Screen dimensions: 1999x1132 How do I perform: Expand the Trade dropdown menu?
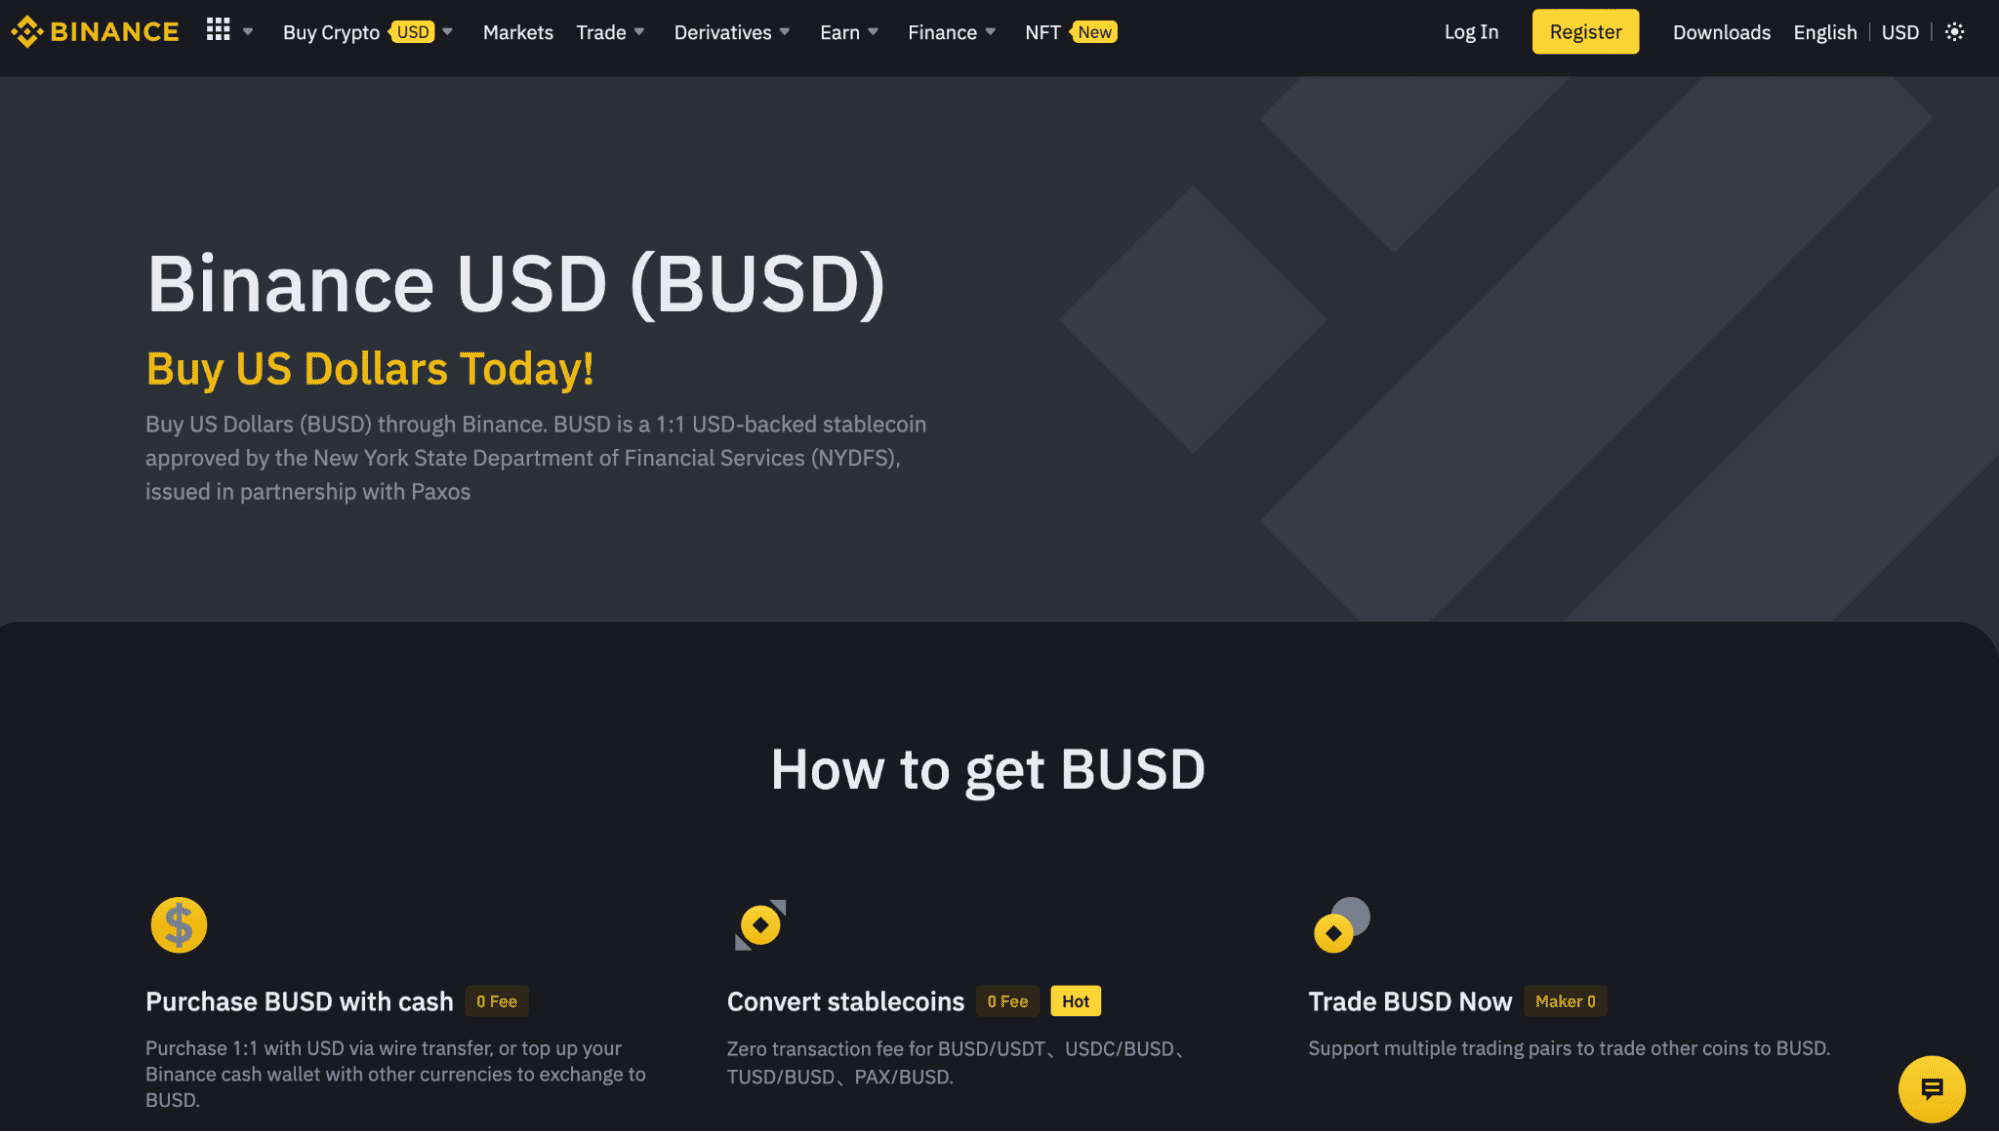tap(608, 30)
